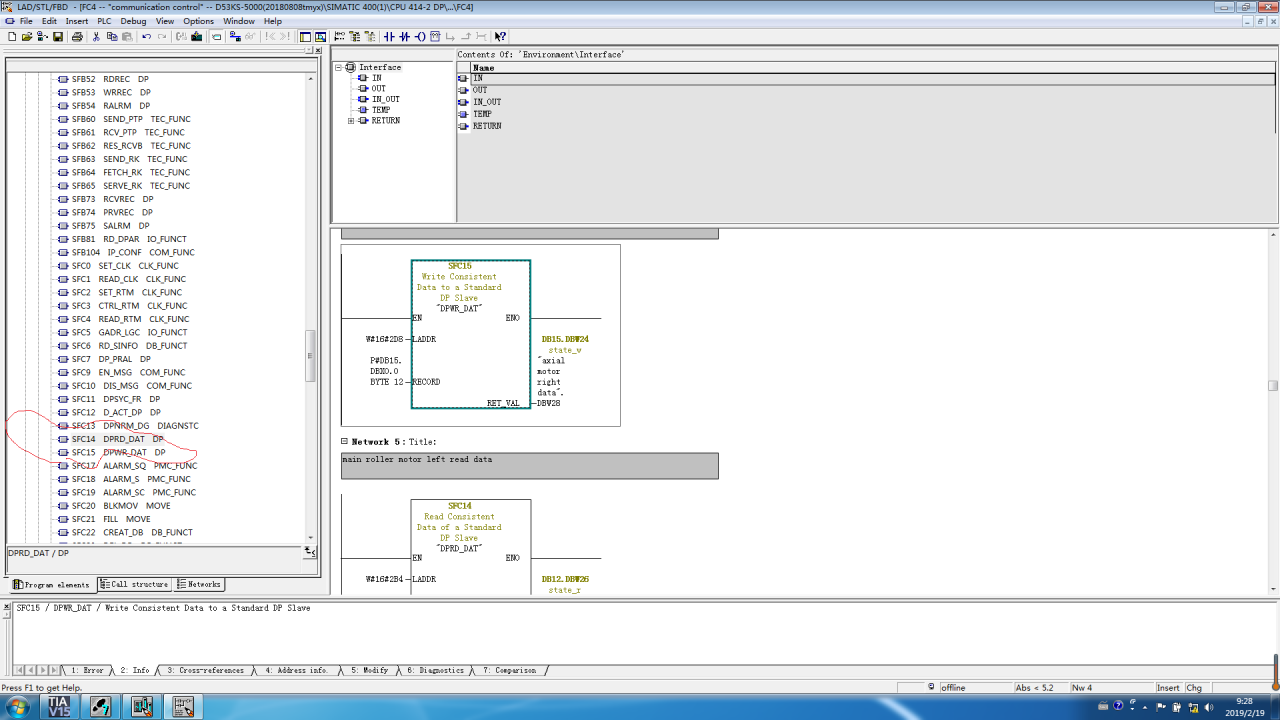Close the overview panel with X
This screenshot has width=1280, height=720.
318,50
